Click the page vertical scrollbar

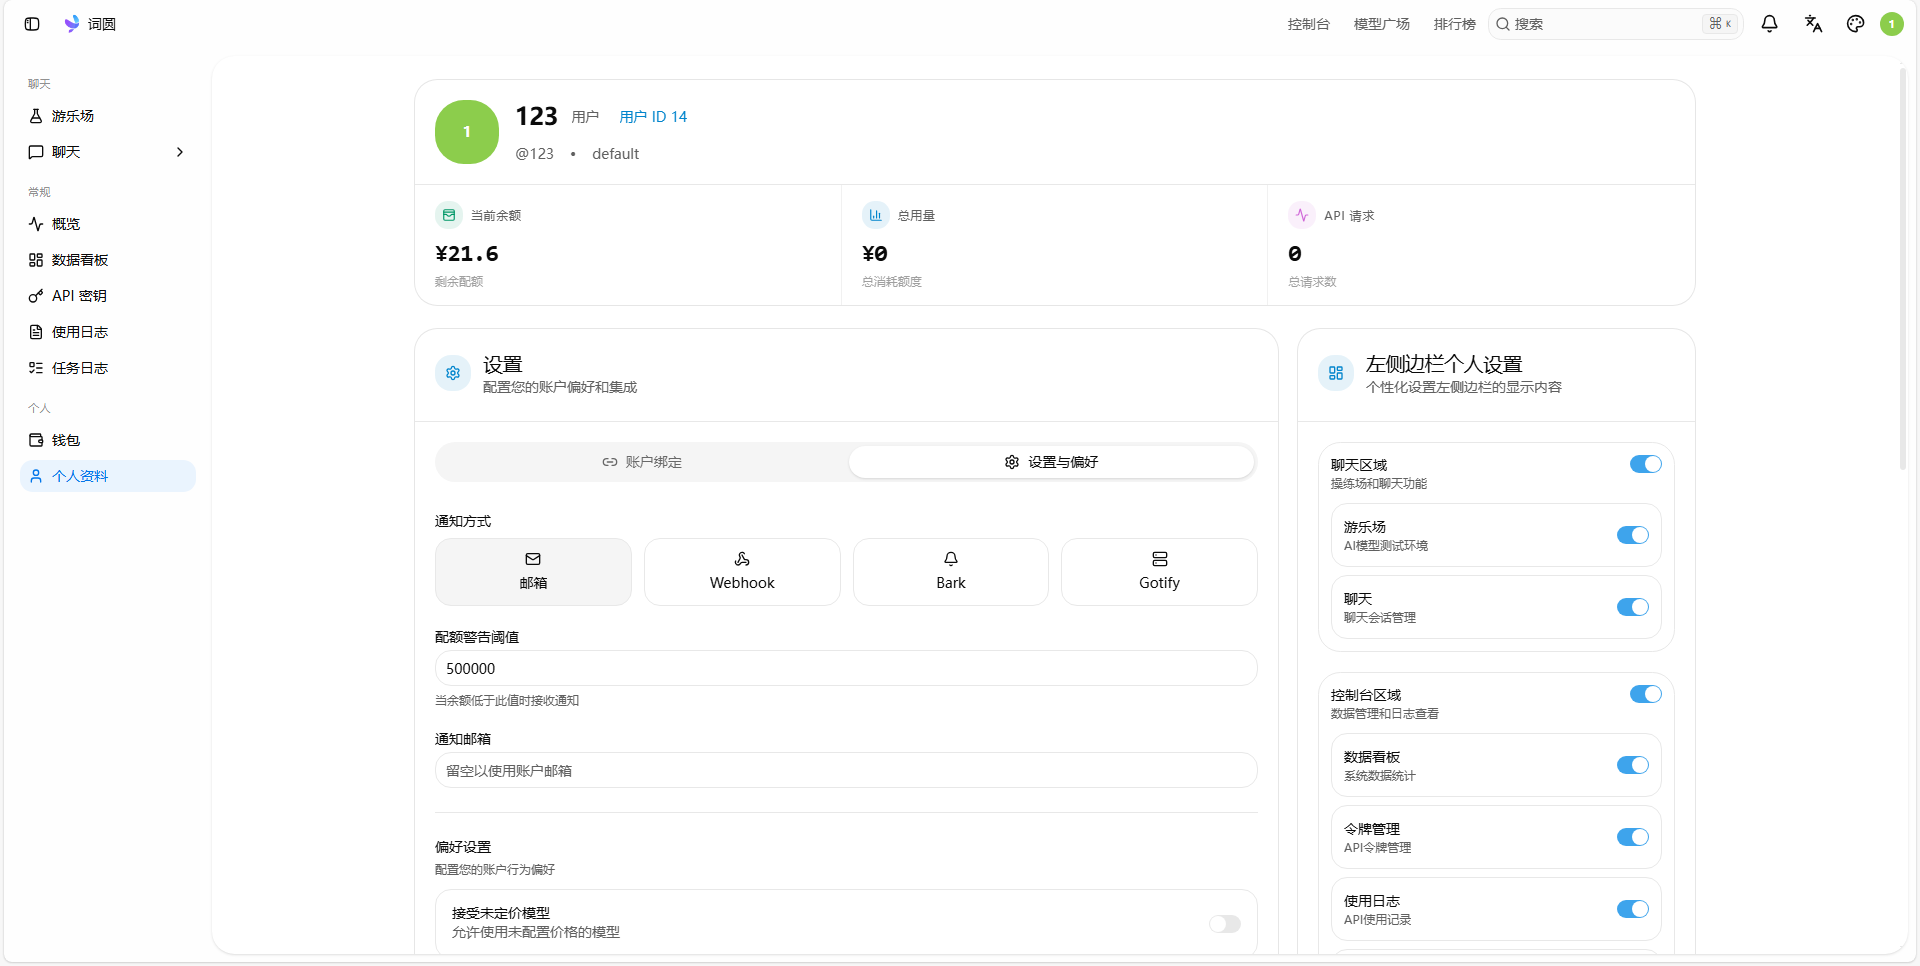(x=1903, y=268)
